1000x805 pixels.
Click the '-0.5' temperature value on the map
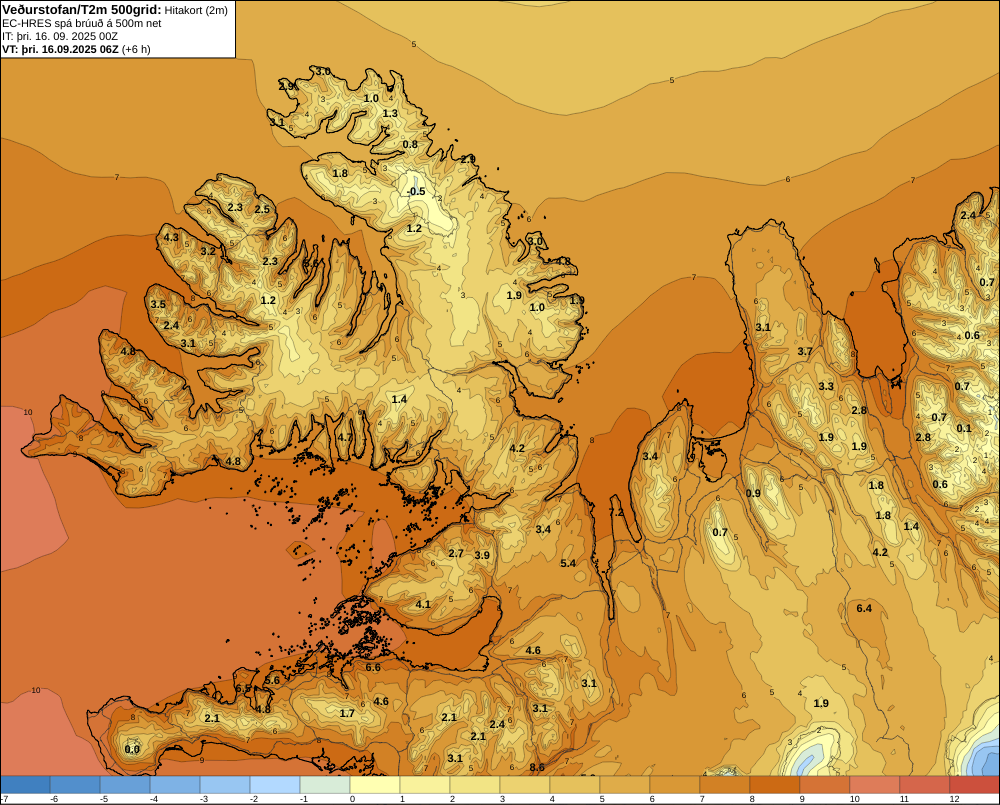(x=416, y=191)
